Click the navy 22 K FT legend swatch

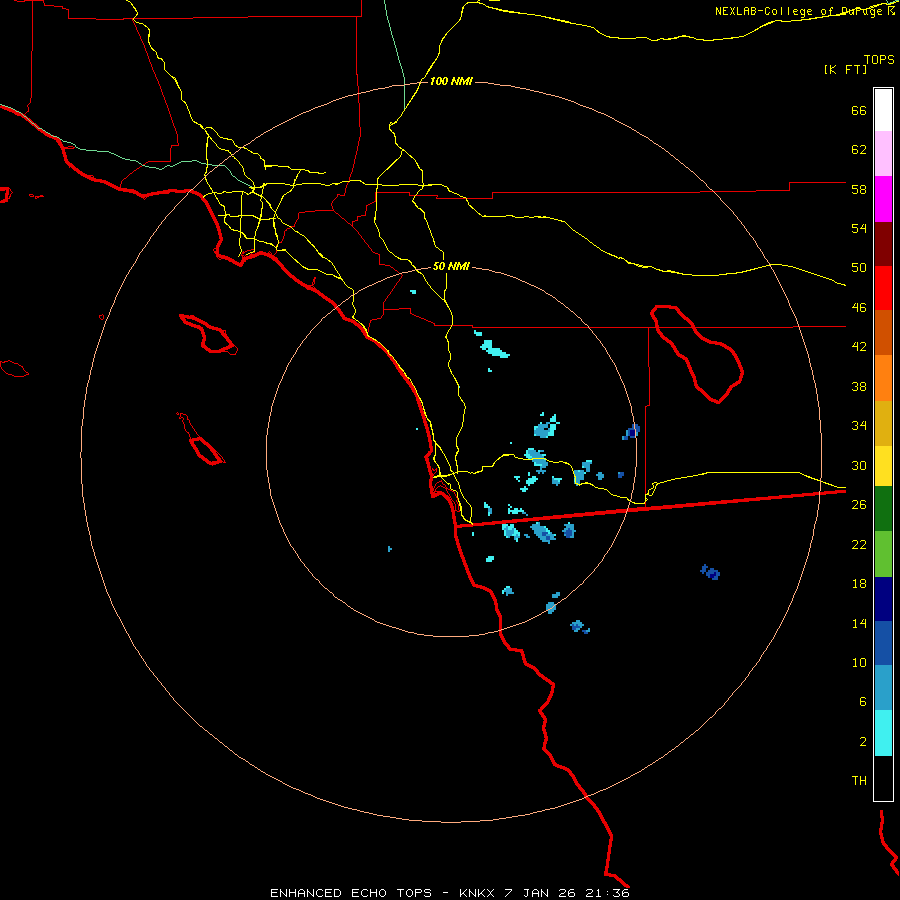pos(883,599)
